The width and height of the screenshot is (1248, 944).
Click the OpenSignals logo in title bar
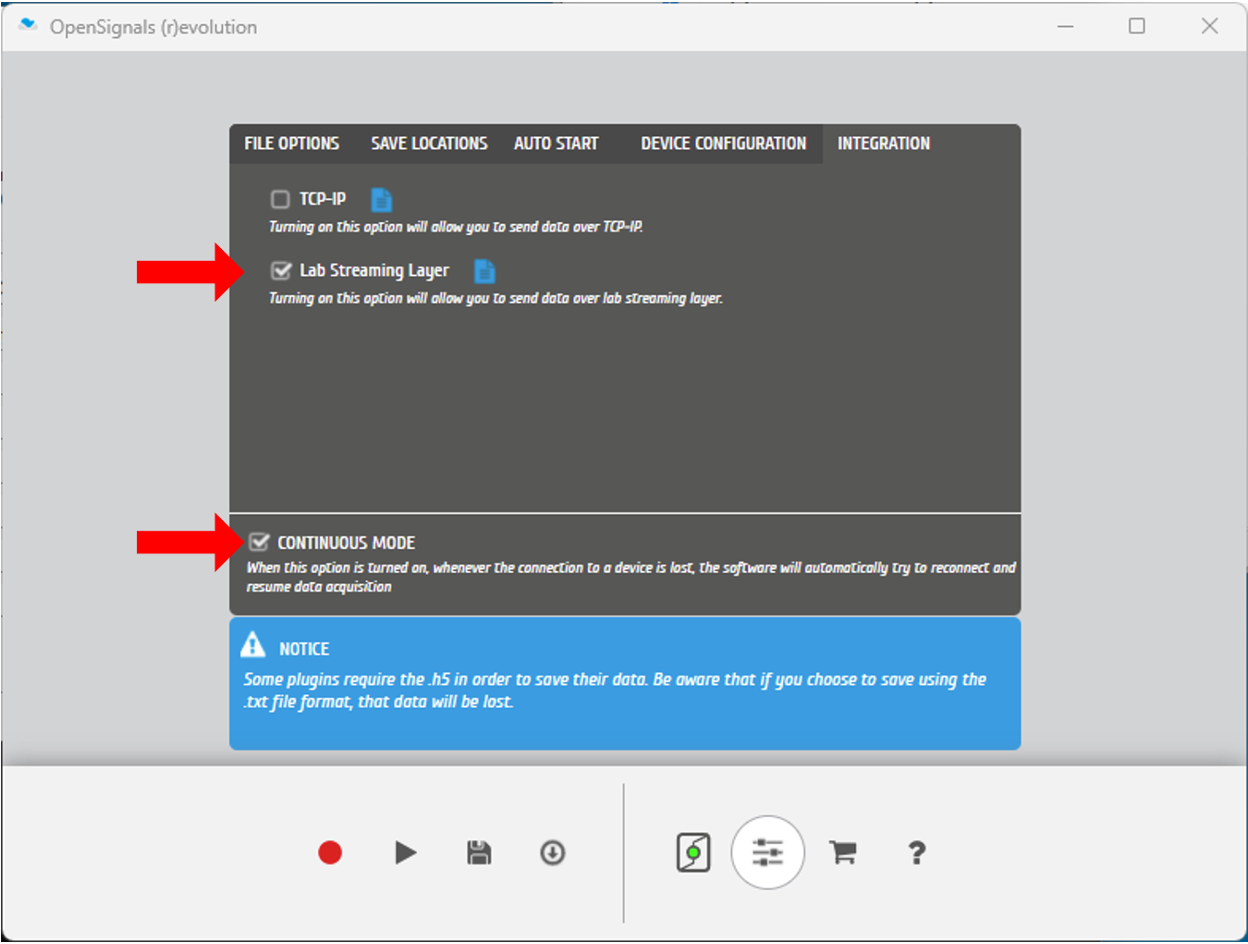27,26
